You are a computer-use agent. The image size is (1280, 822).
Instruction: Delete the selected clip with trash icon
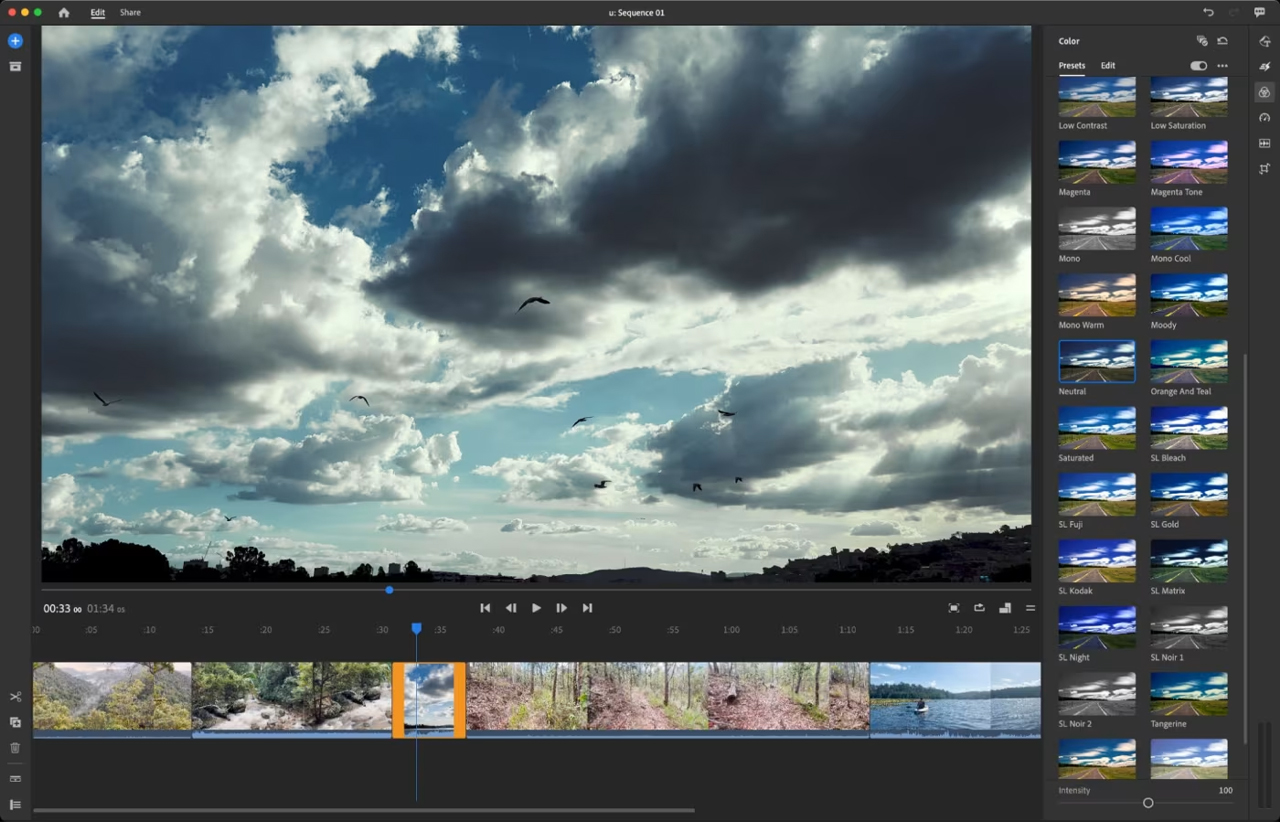click(15, 747)
